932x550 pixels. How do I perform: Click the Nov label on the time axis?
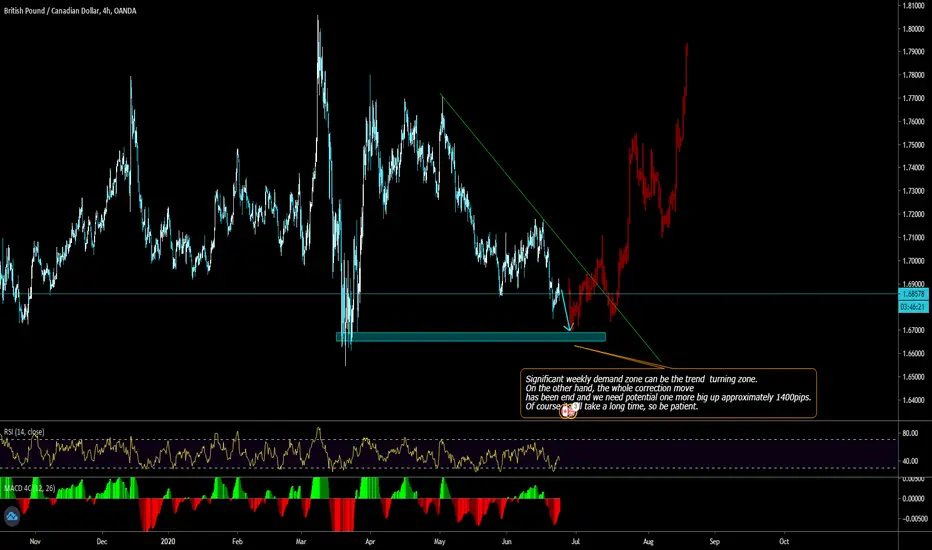pos(35,541)
